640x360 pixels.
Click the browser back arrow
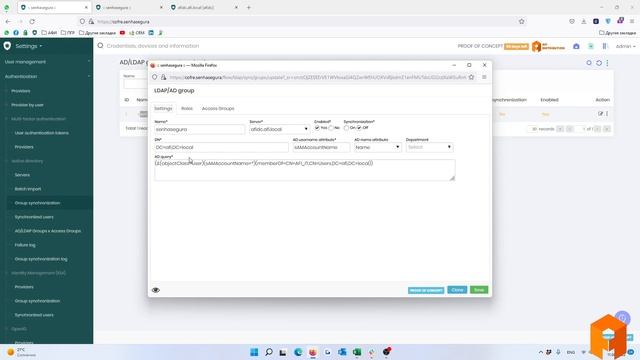(9, 21)
